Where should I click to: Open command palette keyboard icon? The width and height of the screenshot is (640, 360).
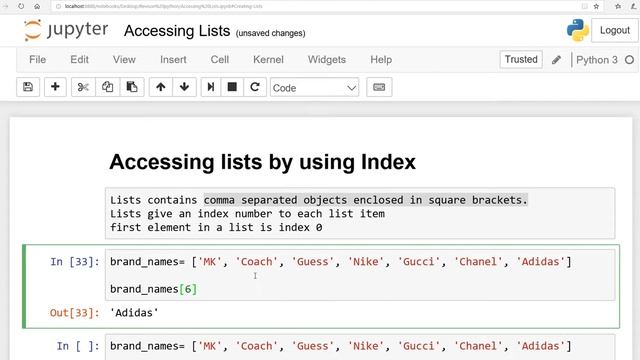(x=379, y=87)
